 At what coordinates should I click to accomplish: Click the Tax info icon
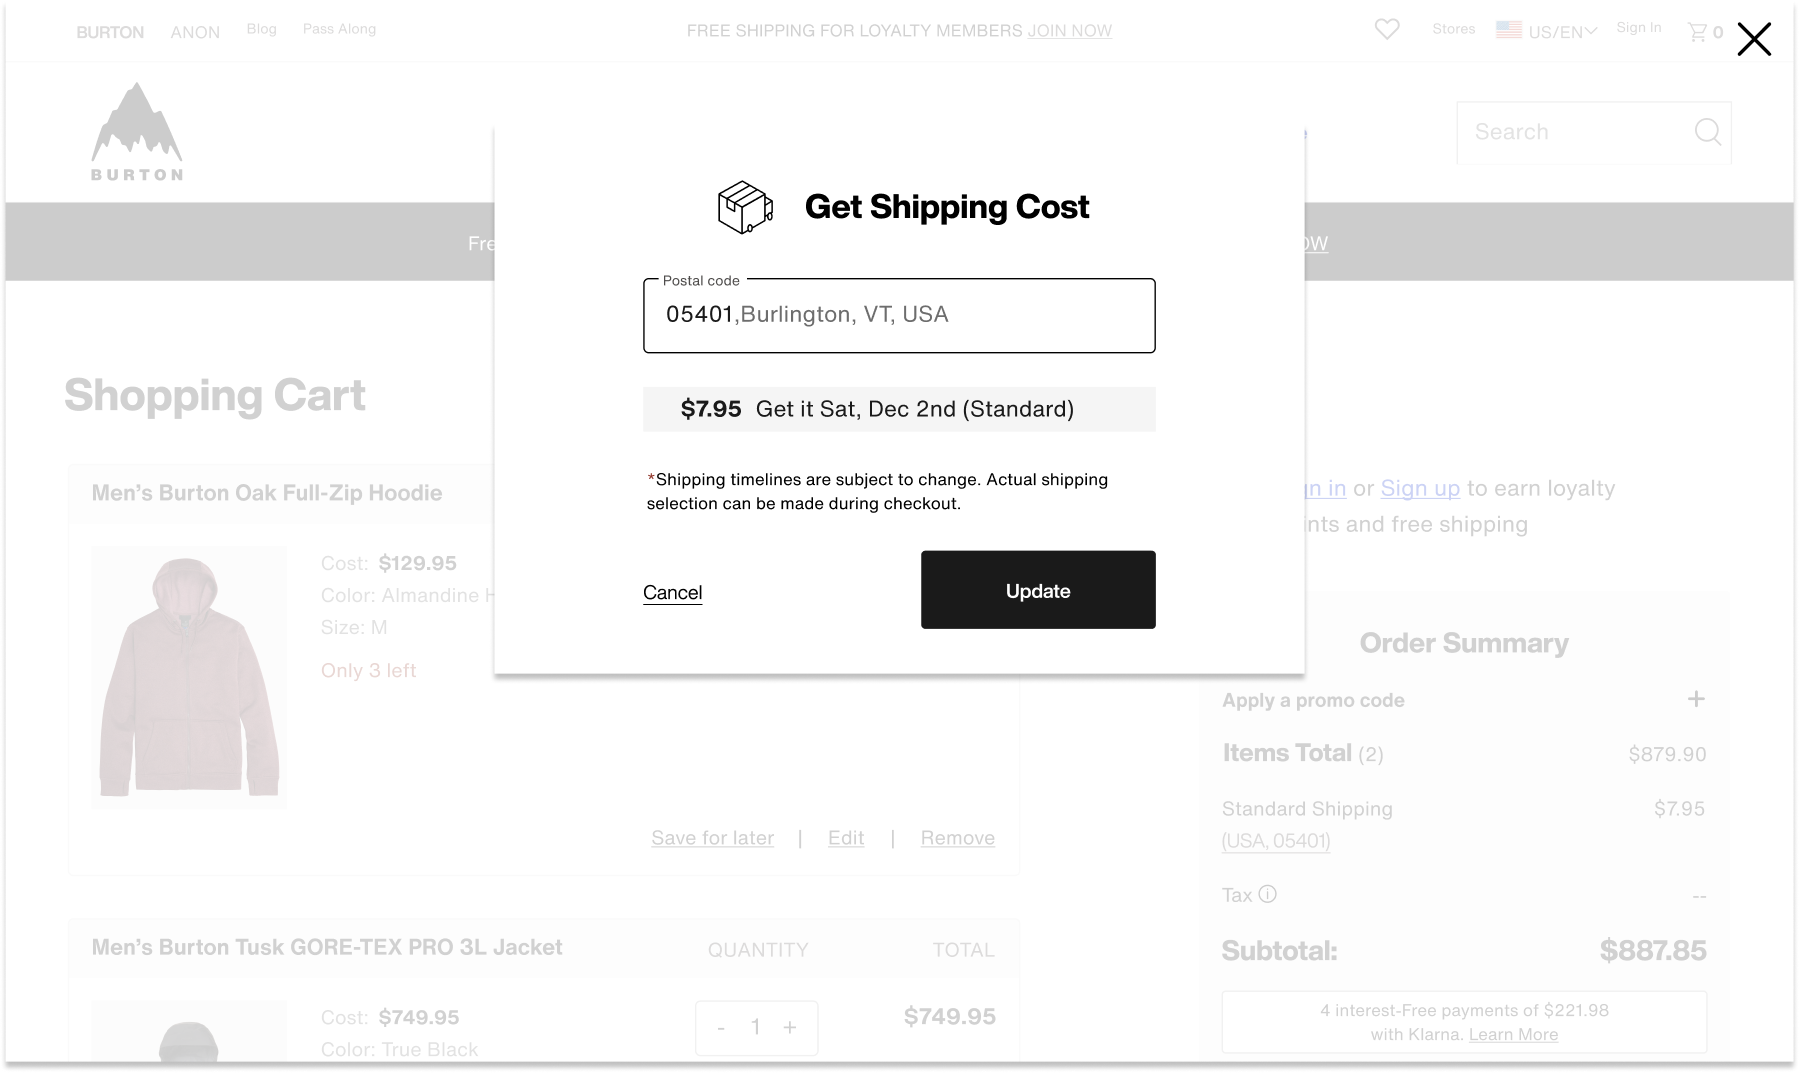(x=1268, y=894)
